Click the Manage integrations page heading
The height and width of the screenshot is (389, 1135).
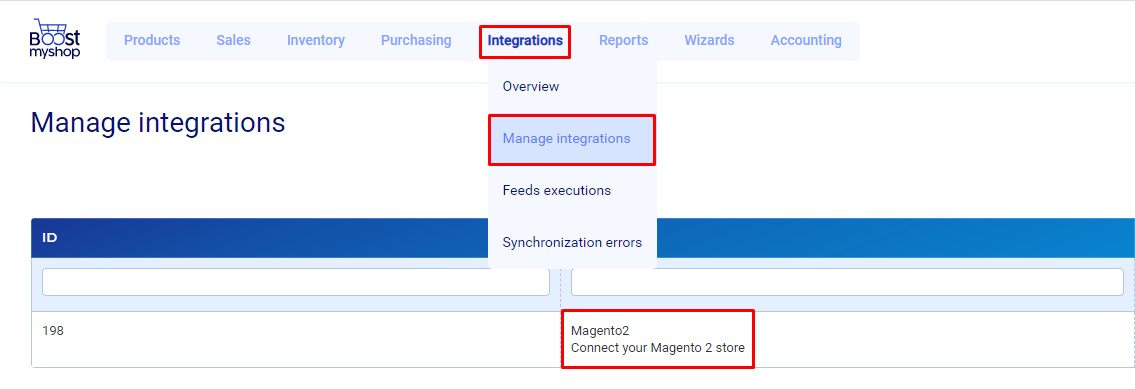[x=158, y=122]
